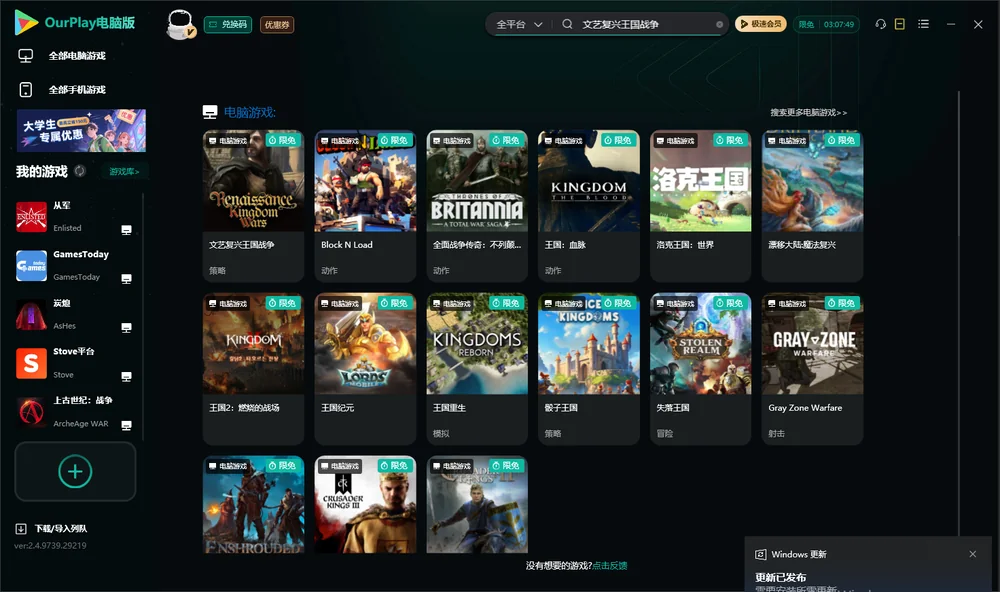Screen dimensions: 1000x592
Task: Click 搜索更多电脑游戏>> link
Action: (x=808, y=112)
